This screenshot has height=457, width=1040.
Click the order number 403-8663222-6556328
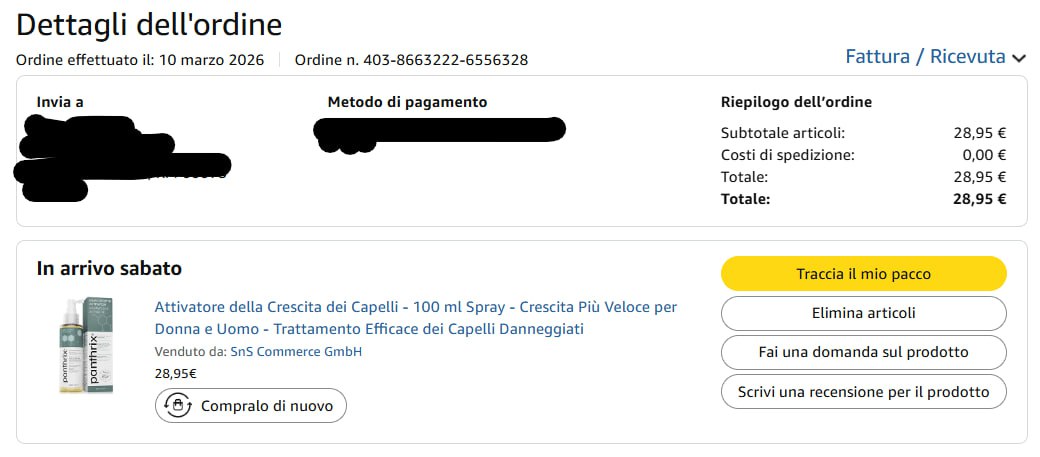444,60
